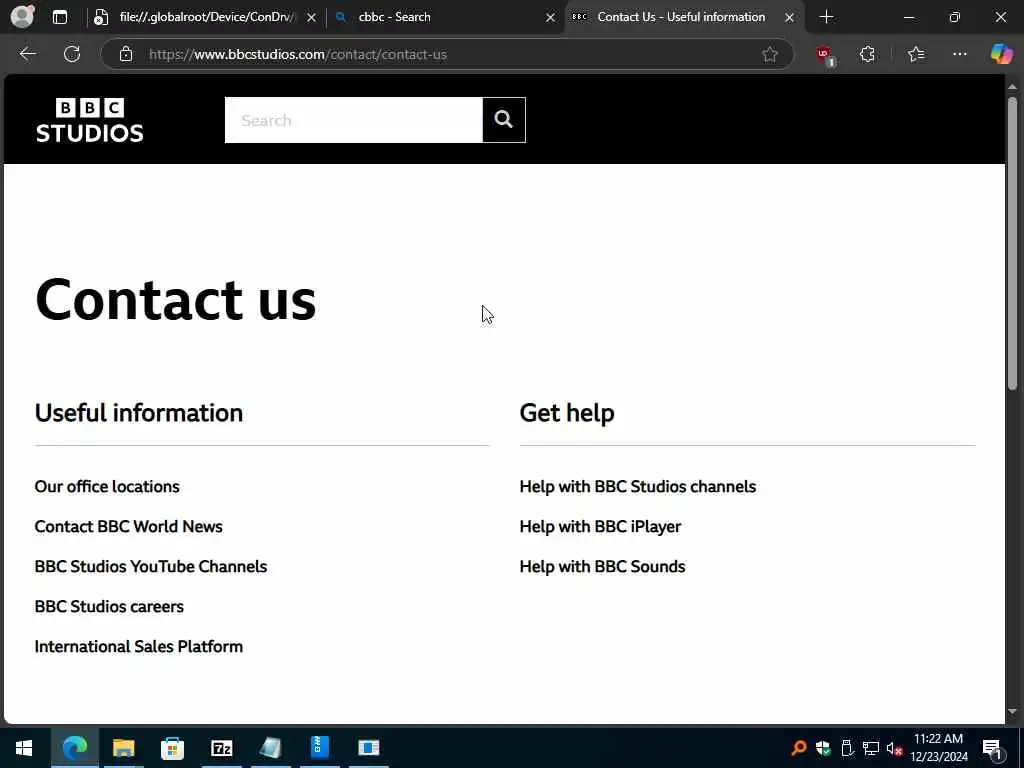The image size is (1024, 768).
Task: Click the address bar URL
Action: 298,54
